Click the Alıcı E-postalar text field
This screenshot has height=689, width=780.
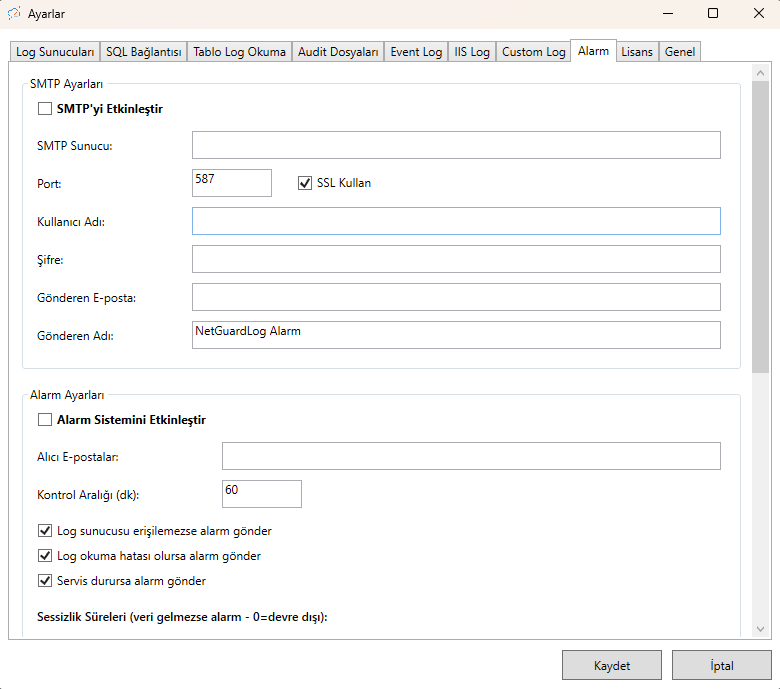point(471,456)
